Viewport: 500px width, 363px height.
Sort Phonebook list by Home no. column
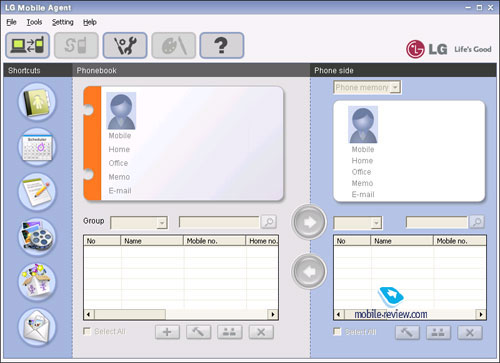(x=262, y=241)
